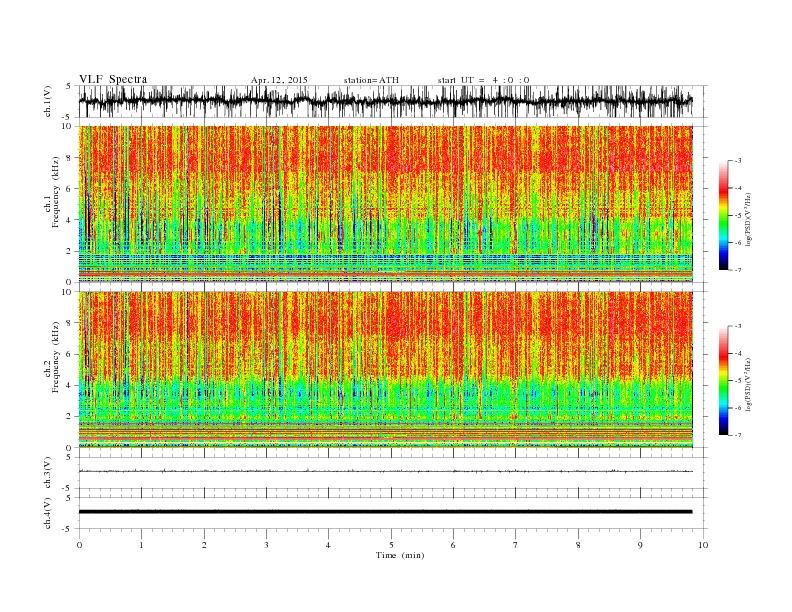The height and width of the screenshot is (612, 792).
Task: Click the ch.1 spectrogram panel
Action: click(385, 204)
